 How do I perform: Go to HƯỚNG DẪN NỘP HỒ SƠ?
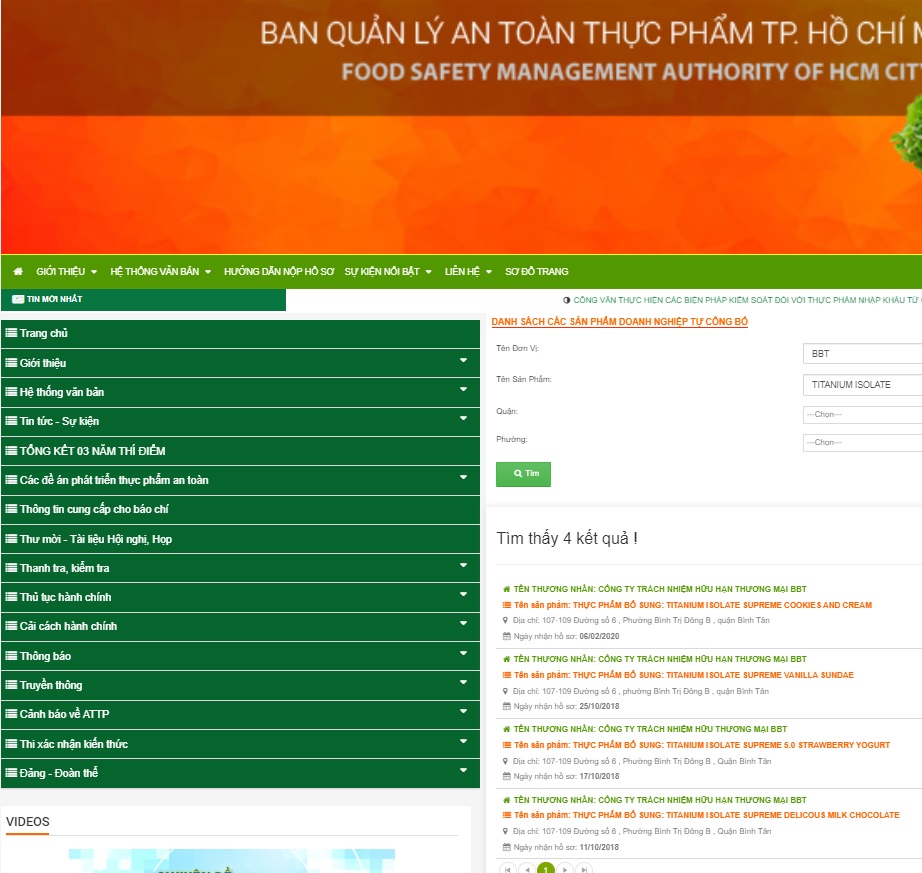(279, 272)
